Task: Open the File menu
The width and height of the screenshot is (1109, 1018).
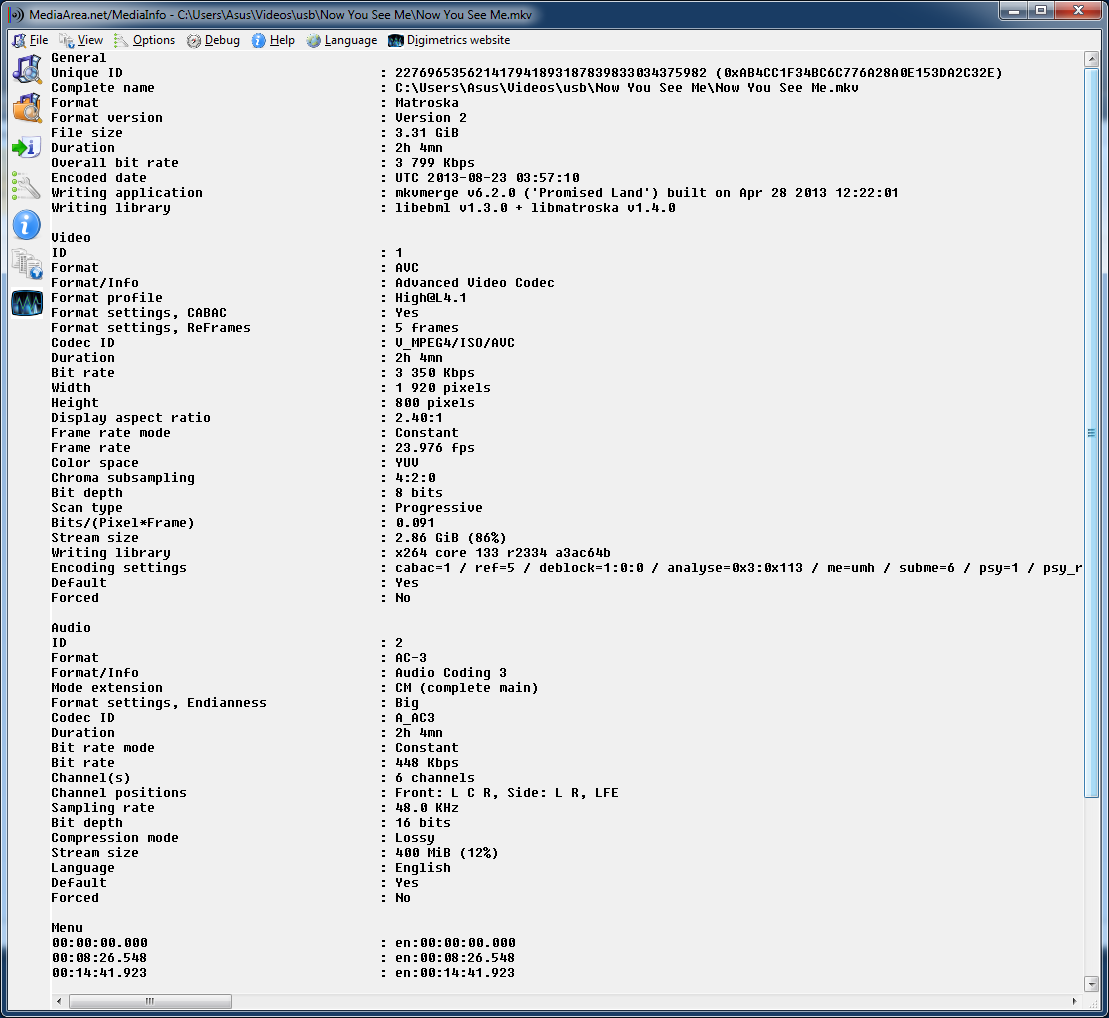Action: coord(30,40)
